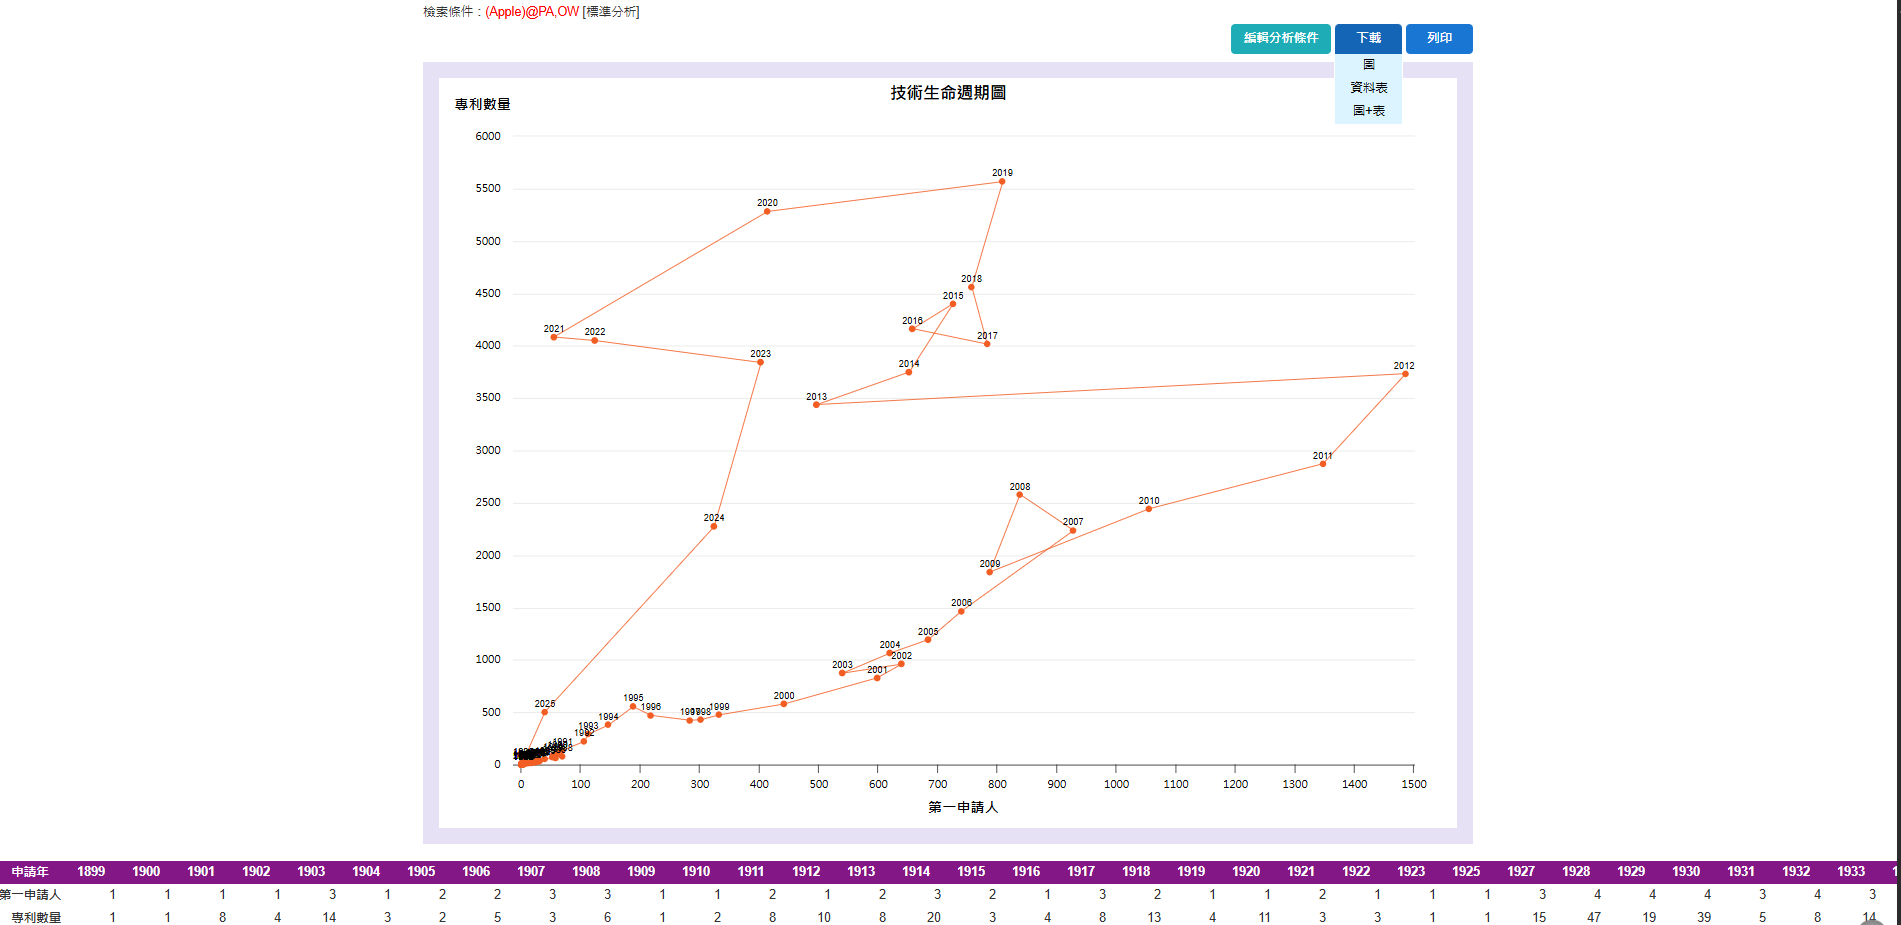
Task: Select the 2012 data point on chart
Action: point(1405,374)
